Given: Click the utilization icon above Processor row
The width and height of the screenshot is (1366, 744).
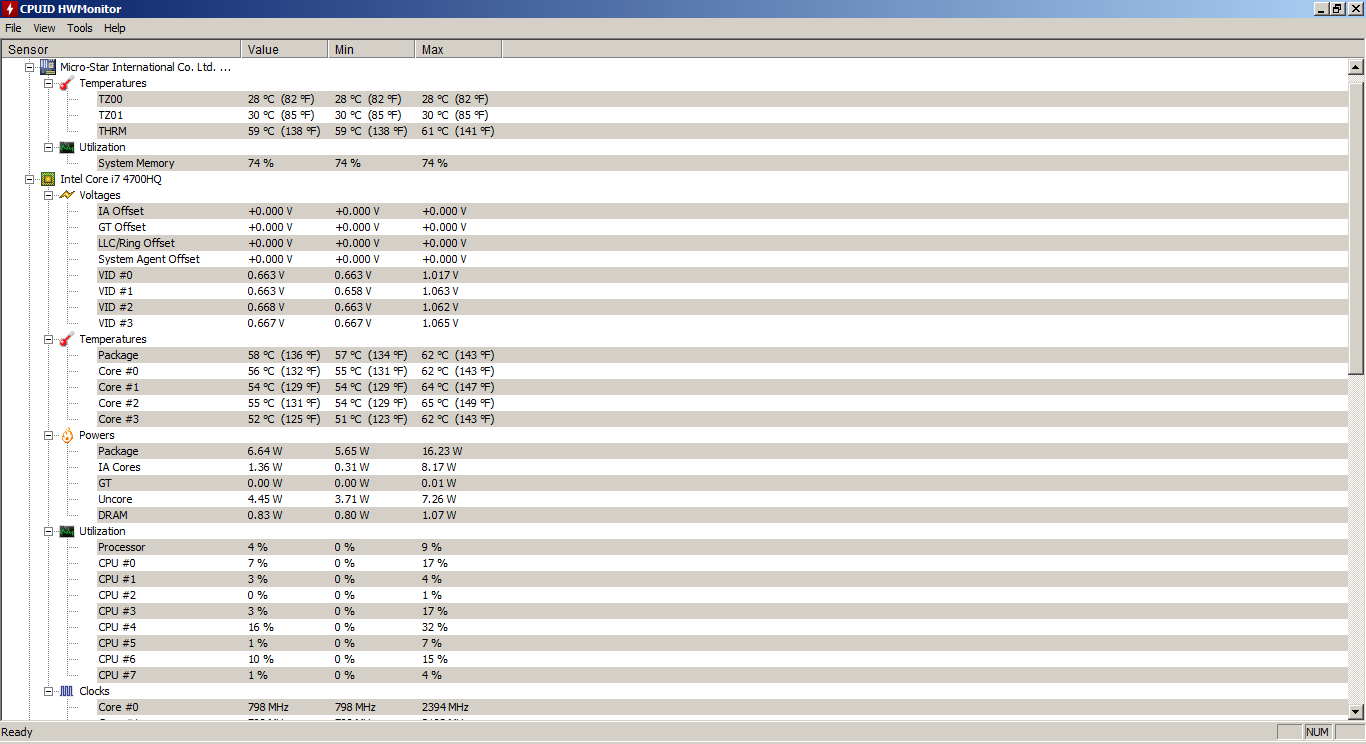Looking at the screenshot, I should pyautogui.click(x=66, y=531).
